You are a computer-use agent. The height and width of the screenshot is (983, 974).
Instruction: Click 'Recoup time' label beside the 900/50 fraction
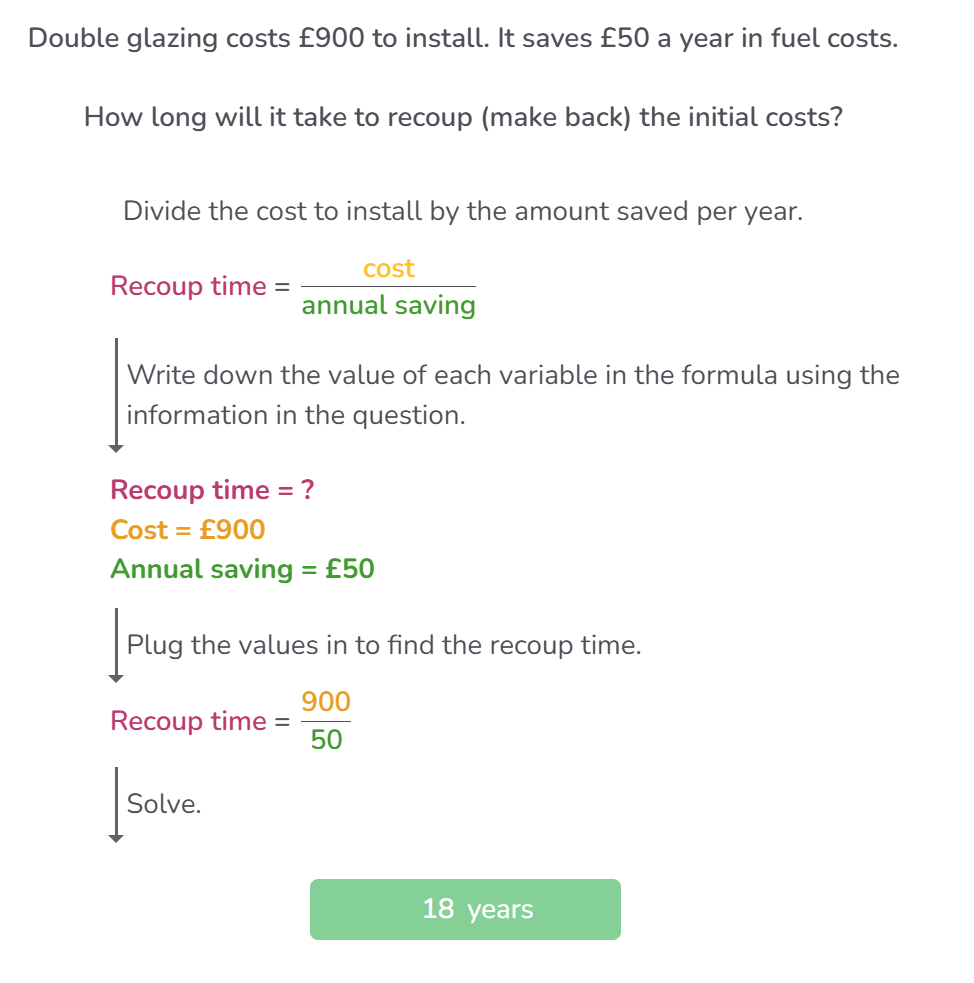click(188, 721)
